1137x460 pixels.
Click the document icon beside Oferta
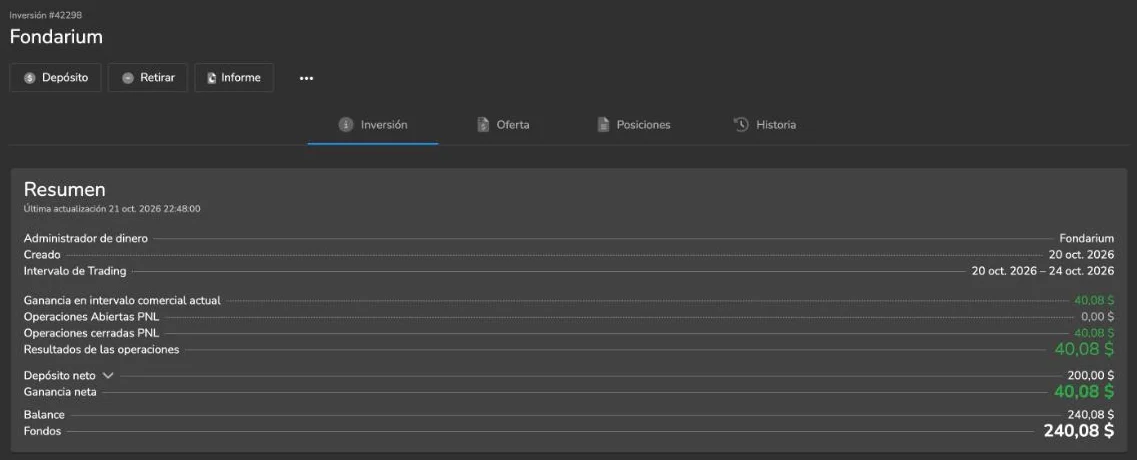tap(483, 125)
